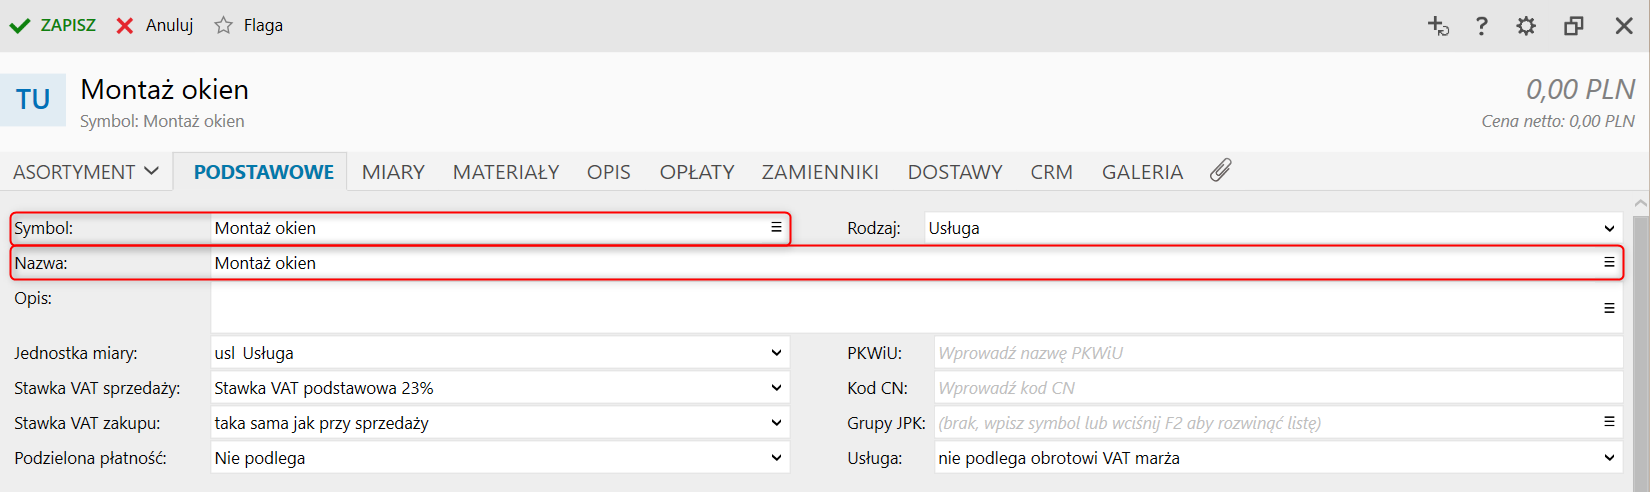The height and width of the screenshot is (492, 1650).
Task: Open the Symbol field list icon
Action: pos(776,228)
